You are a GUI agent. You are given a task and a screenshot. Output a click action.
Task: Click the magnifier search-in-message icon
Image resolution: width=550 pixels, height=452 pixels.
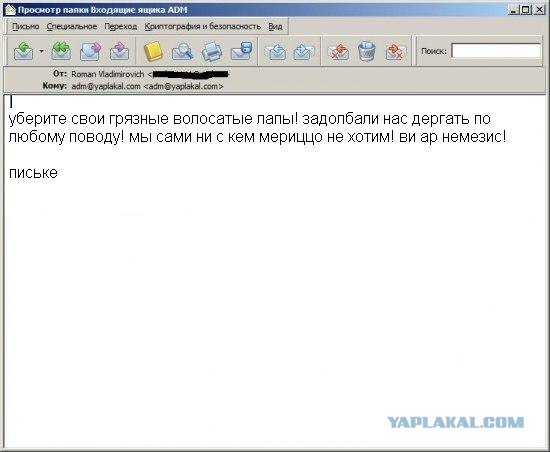[182, 51]
